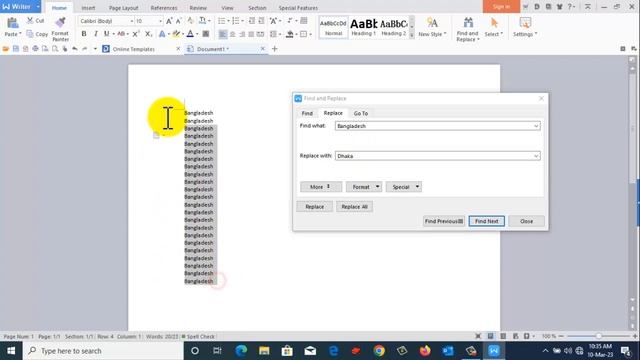
Task: Open the Find what history dropdown
Action: (536, 126)
